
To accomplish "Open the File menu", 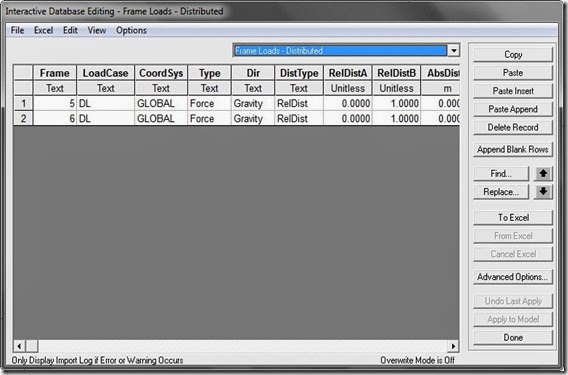I will [x=17, y=30].
